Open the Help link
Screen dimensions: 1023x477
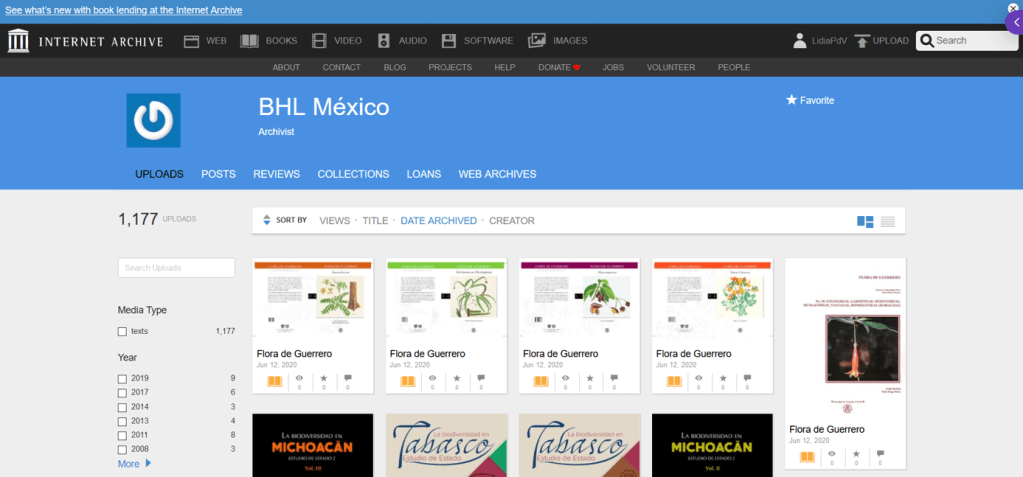[x=505, y=67]
